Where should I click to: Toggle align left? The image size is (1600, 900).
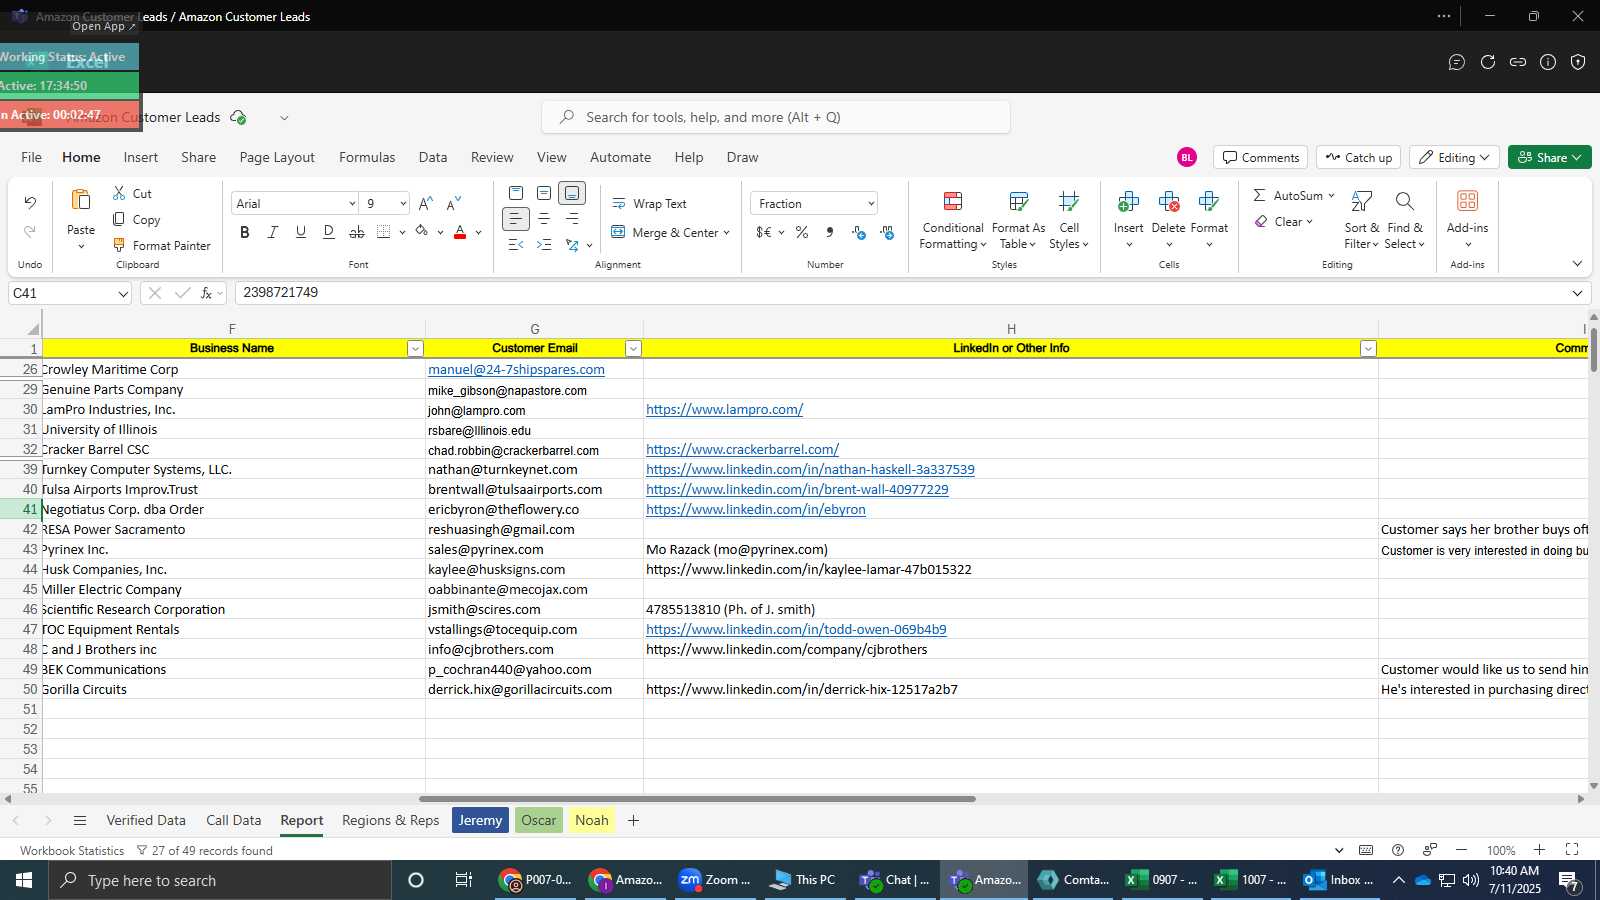[515, 218]
